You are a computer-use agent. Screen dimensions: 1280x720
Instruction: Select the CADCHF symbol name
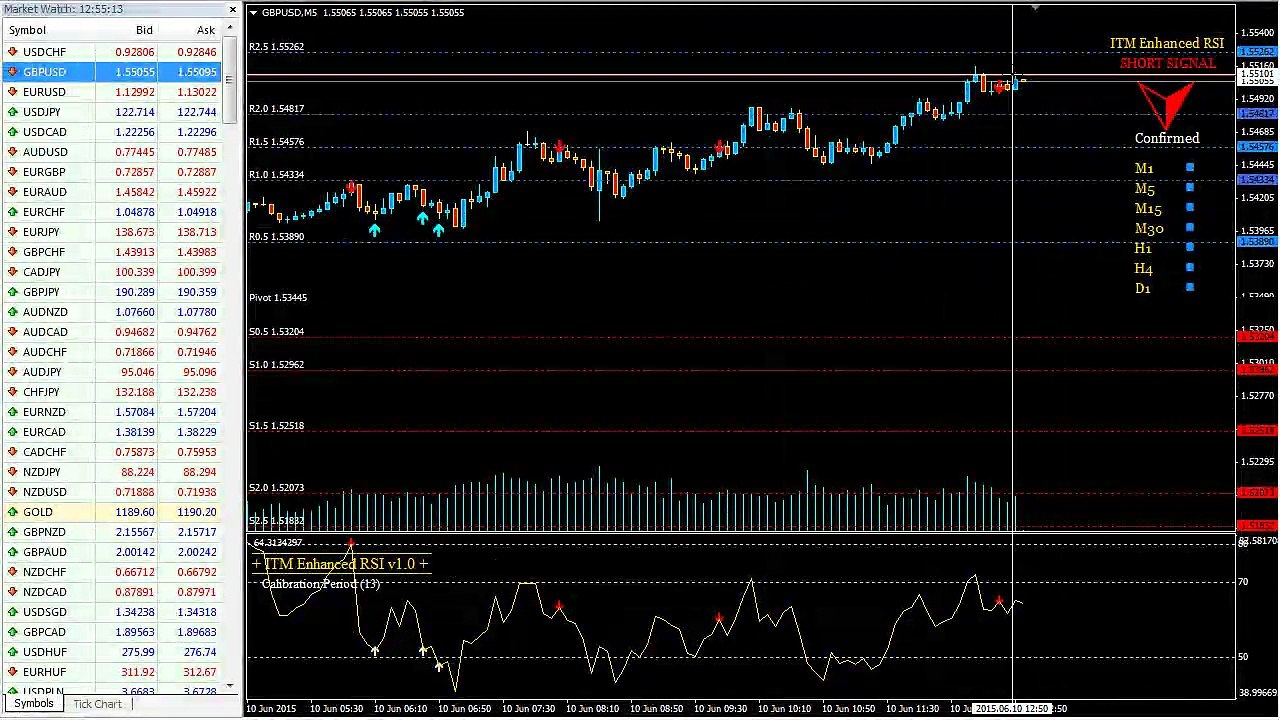pos(44,452)
